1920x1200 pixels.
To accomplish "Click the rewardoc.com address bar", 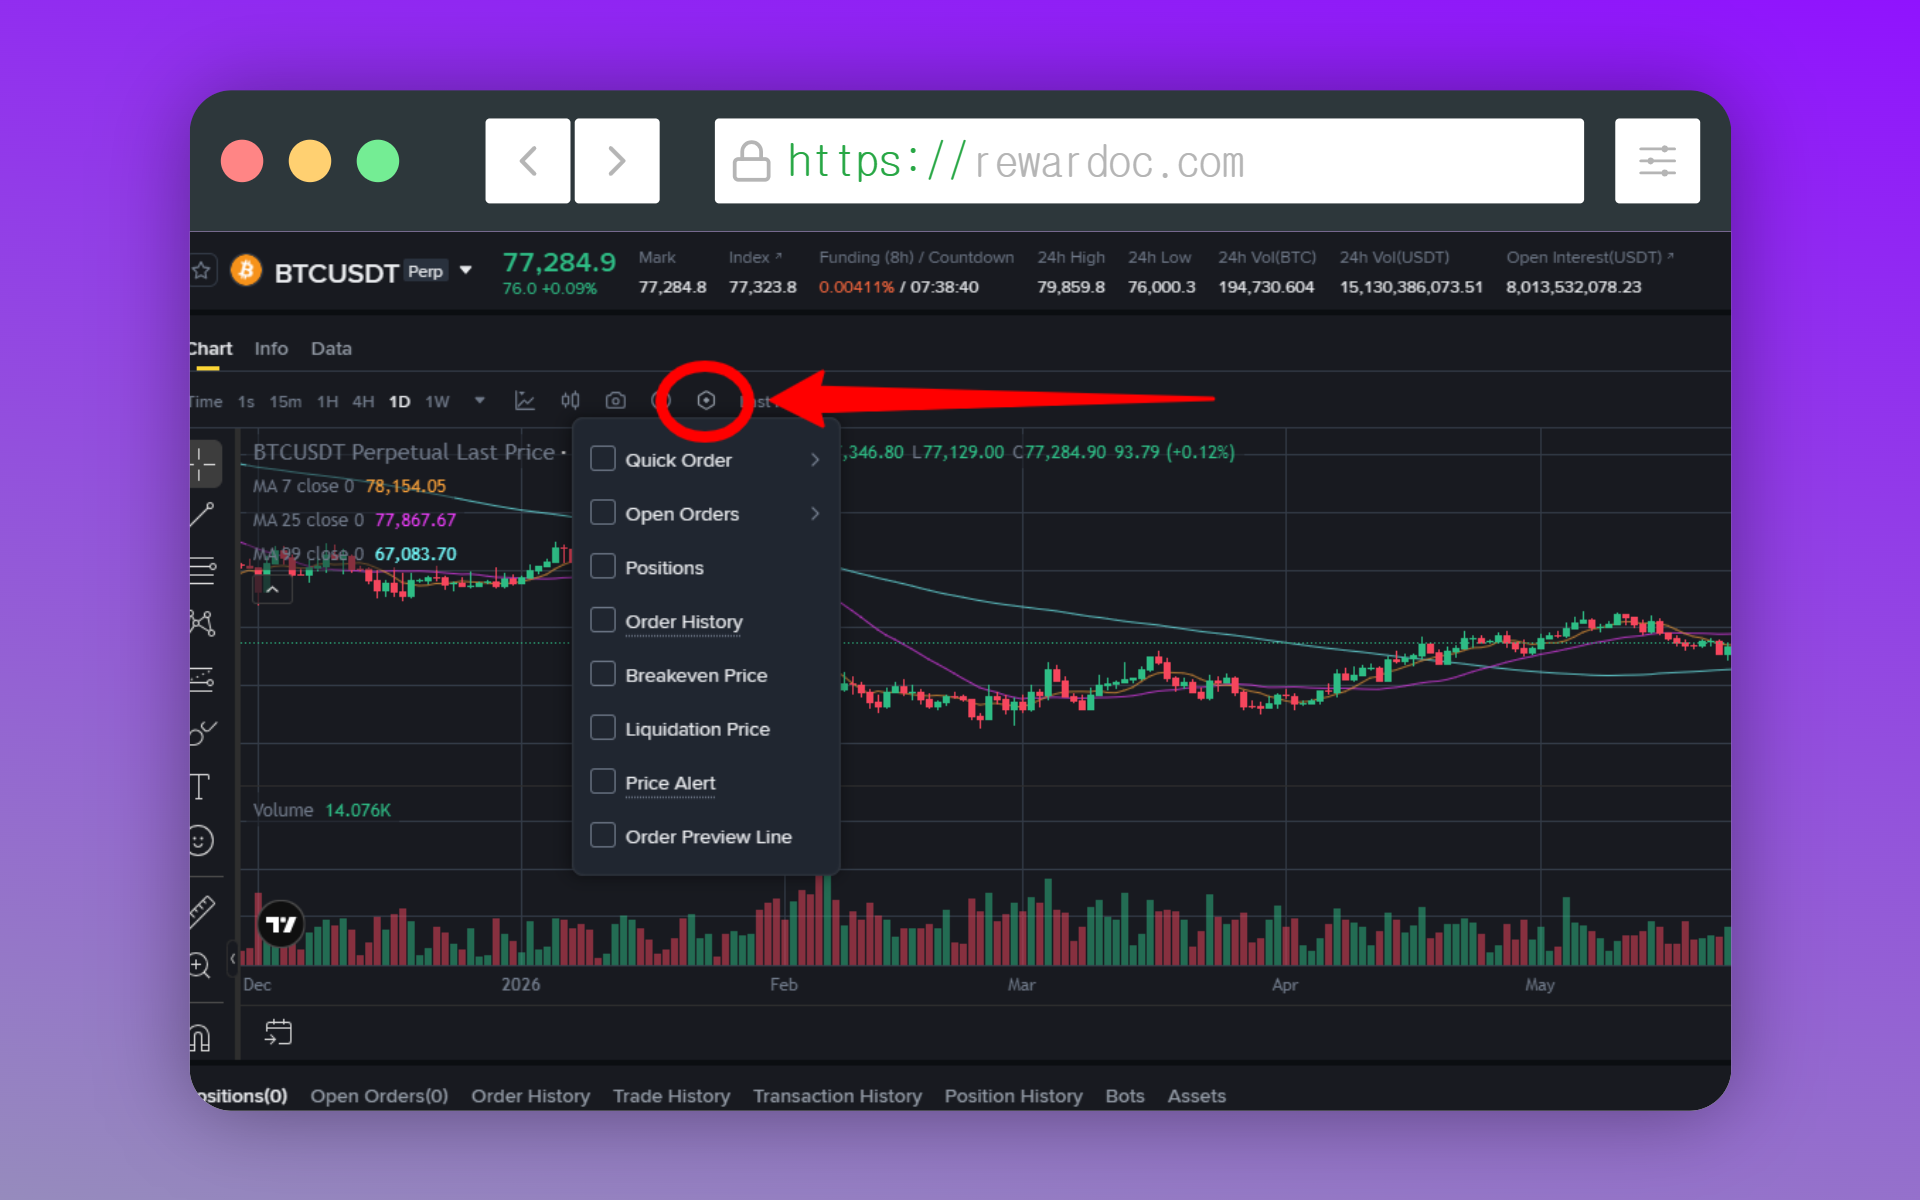I will click(x=1149, y=161).
